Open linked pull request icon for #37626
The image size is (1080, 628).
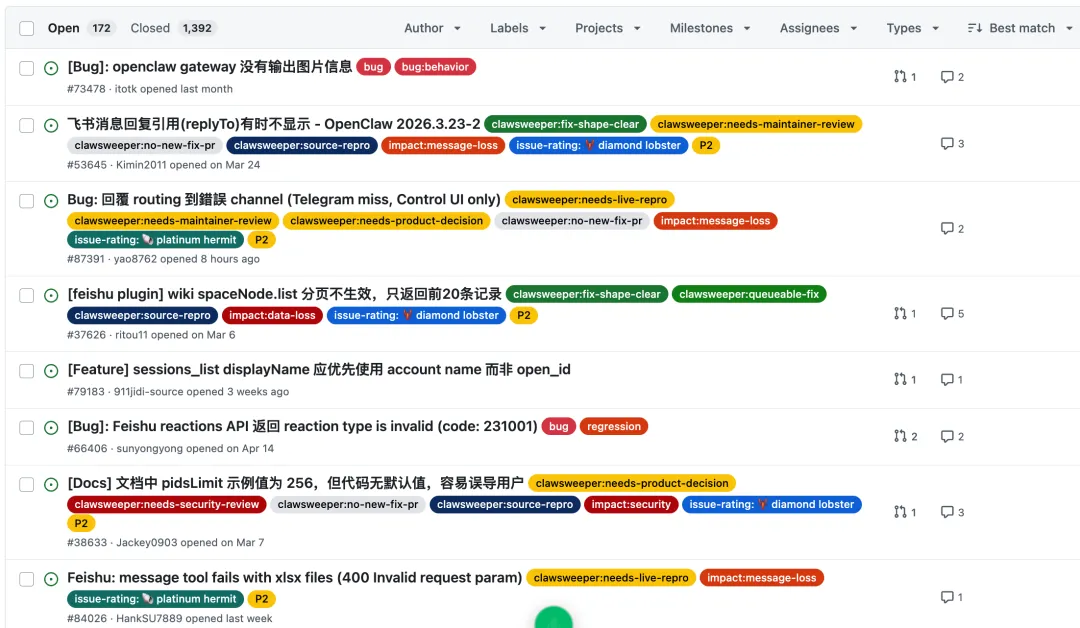pos(900,313)
